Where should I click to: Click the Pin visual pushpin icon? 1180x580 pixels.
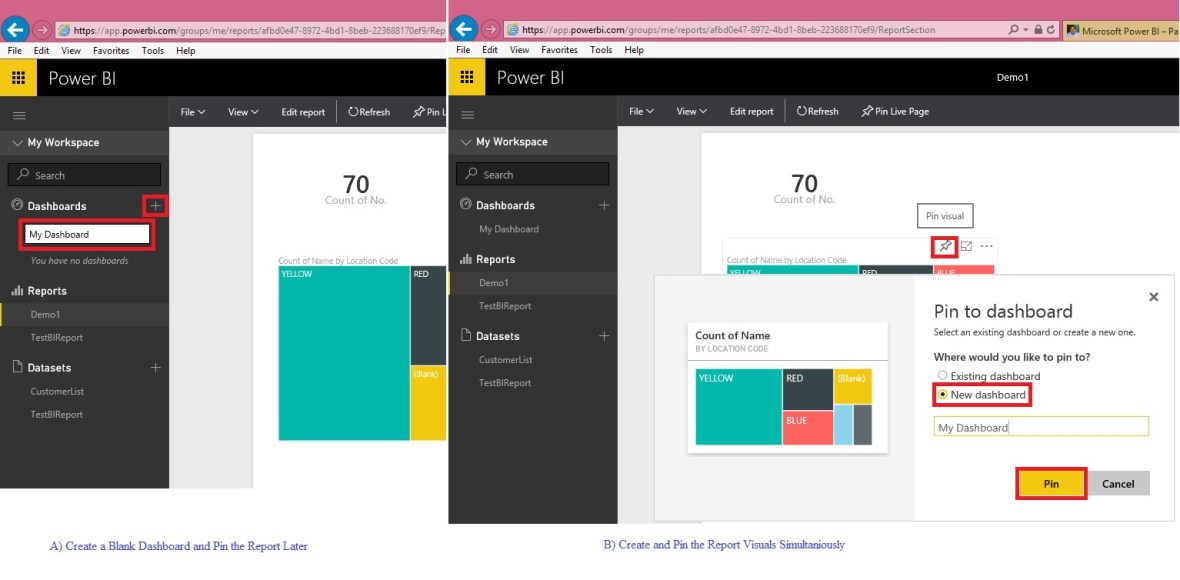[x=944, y=246]
